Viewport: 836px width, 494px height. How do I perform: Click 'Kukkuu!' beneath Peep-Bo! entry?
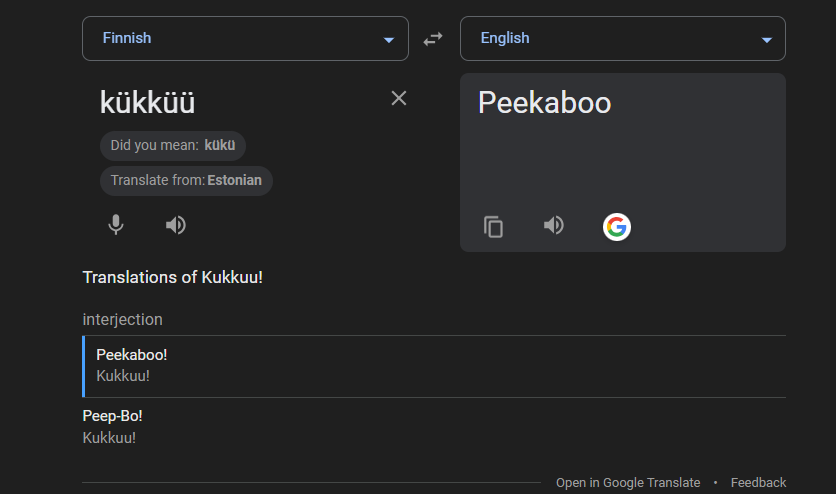[x=109, y=438]
